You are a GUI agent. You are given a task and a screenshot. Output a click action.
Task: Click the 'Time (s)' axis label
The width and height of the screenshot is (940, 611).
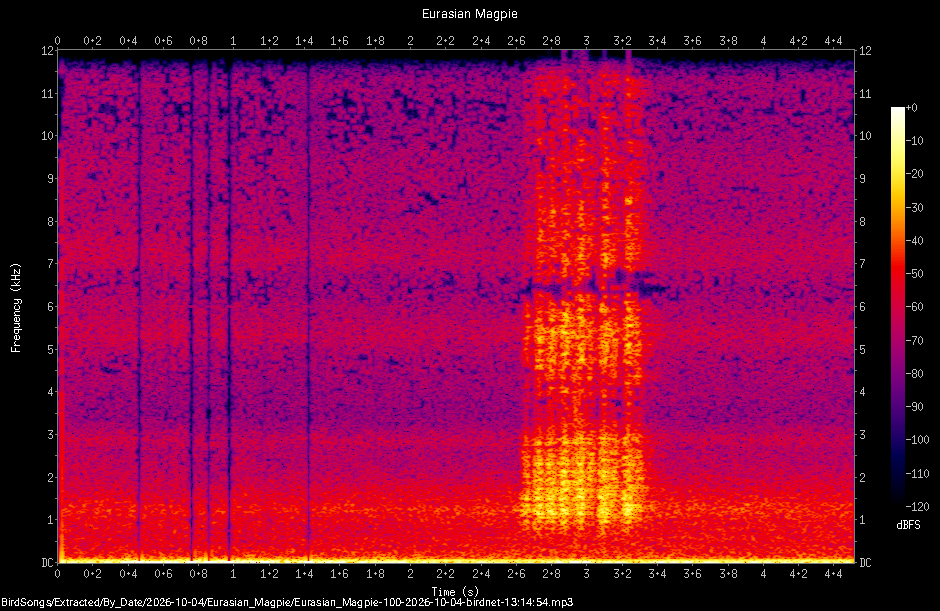[x=455, y=592]
